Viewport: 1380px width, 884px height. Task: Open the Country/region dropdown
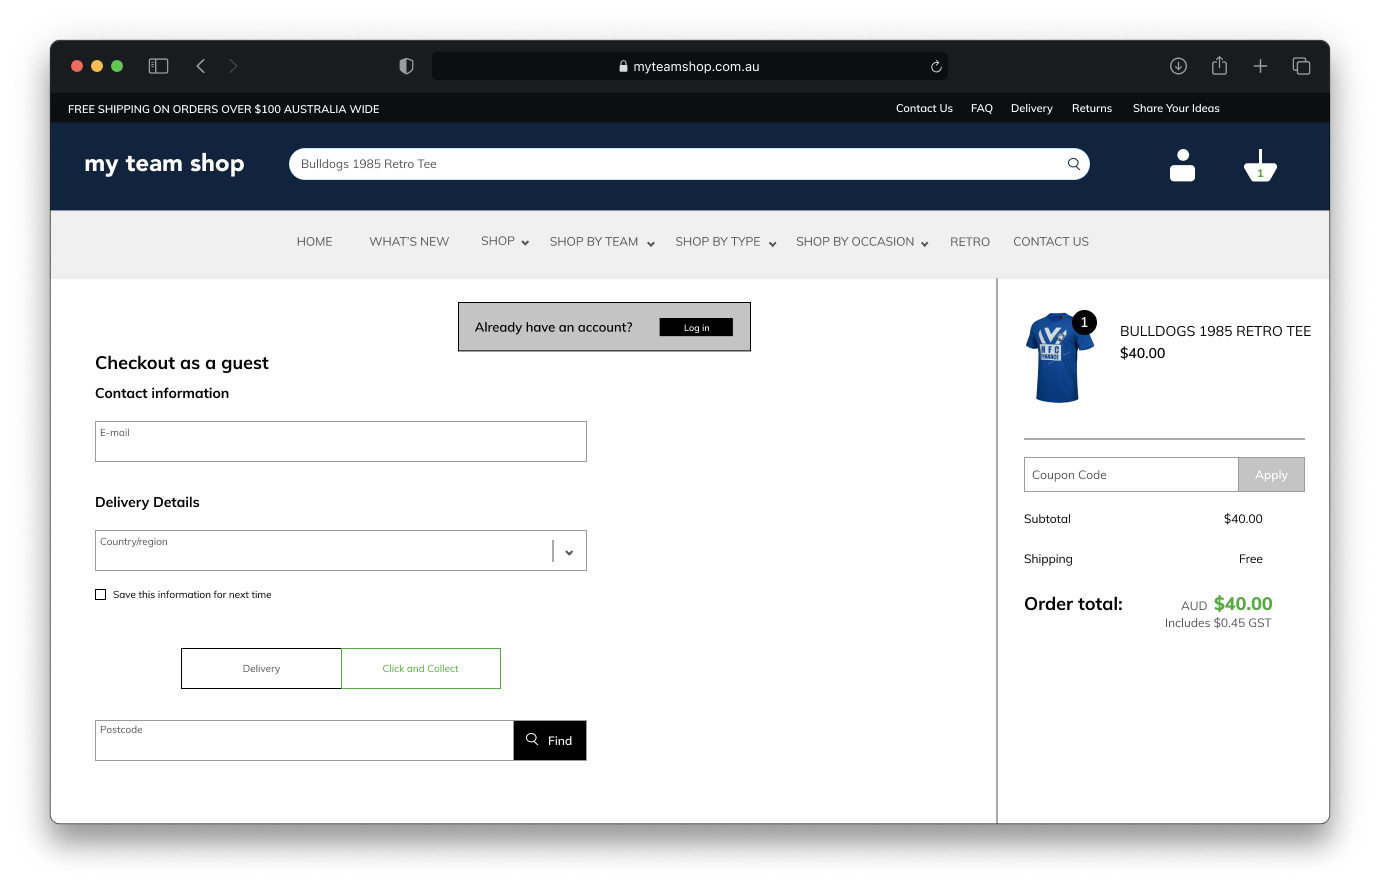coord(341,550)
